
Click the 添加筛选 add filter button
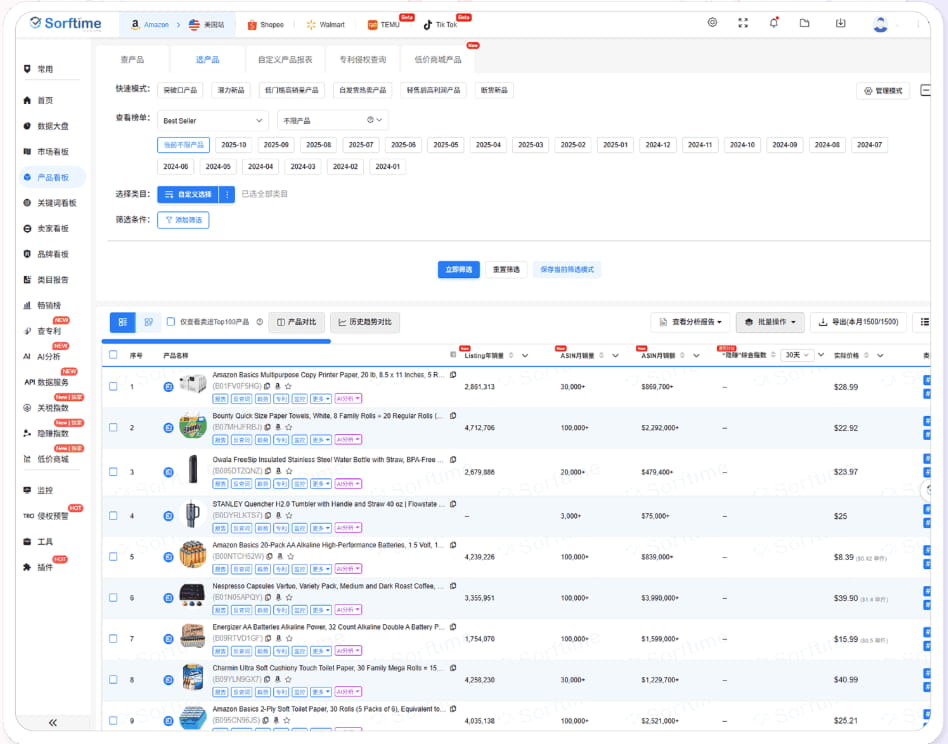(183, 220)
